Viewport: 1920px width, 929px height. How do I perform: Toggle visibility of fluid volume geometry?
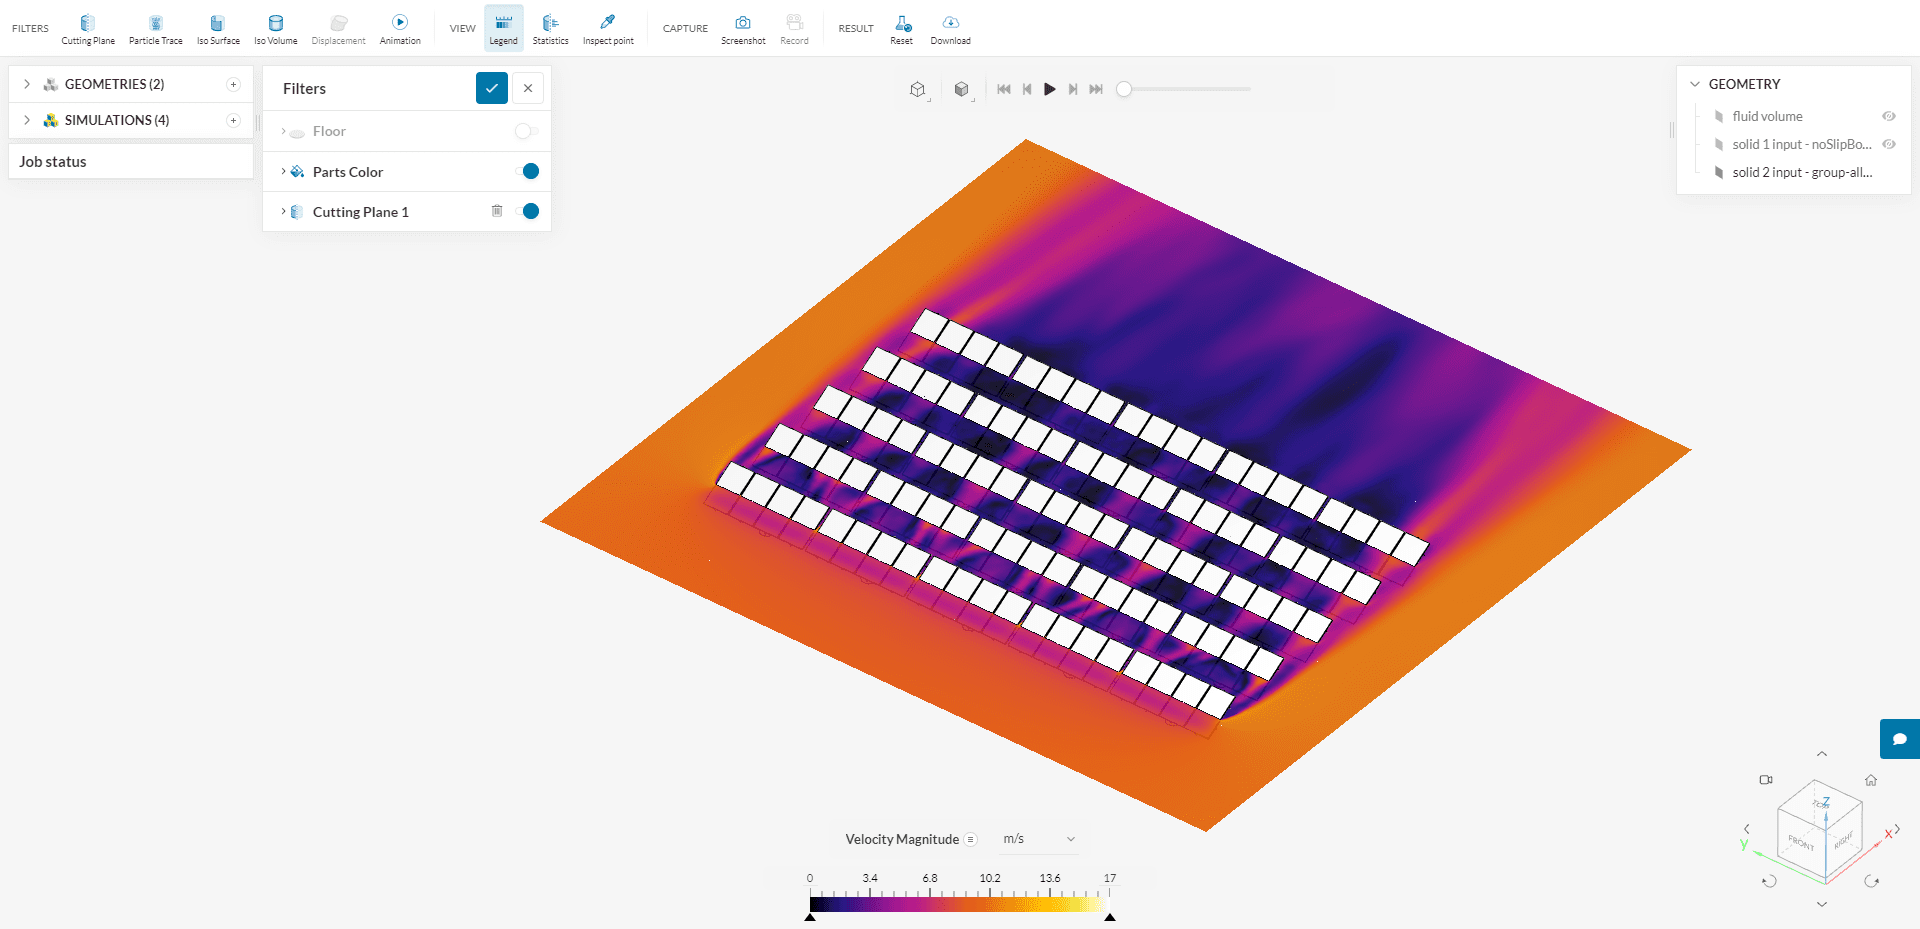coord(1889,116)
